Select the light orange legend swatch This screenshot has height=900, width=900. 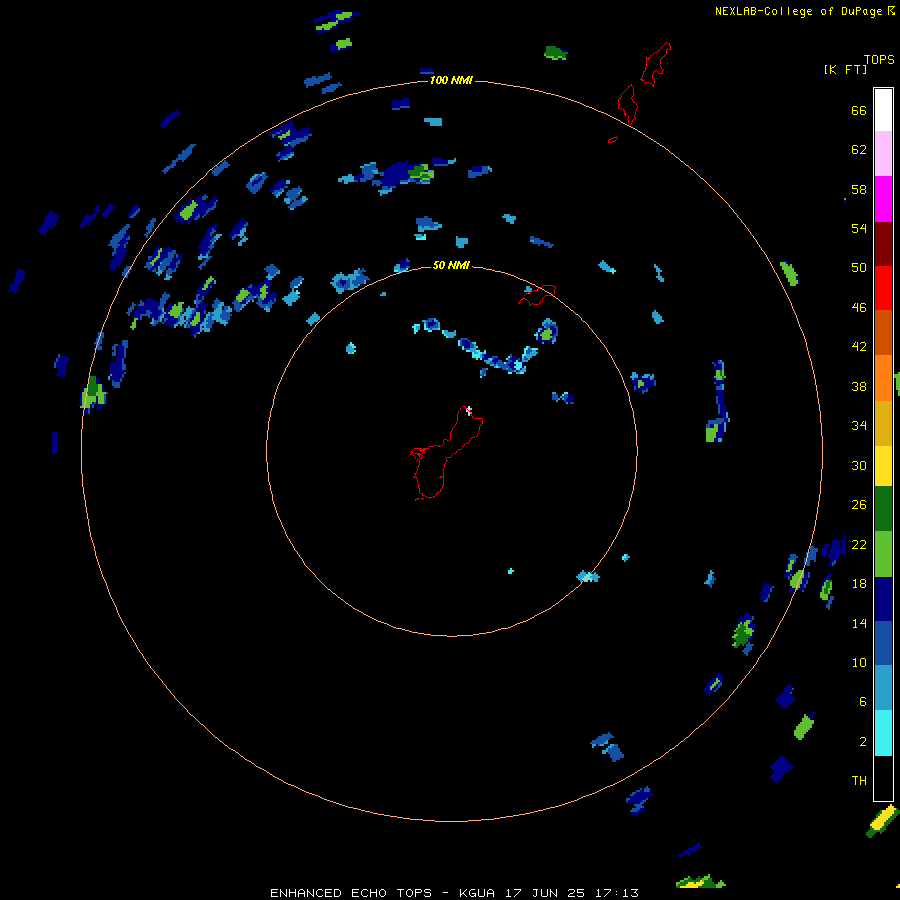[x=883, y=378]
